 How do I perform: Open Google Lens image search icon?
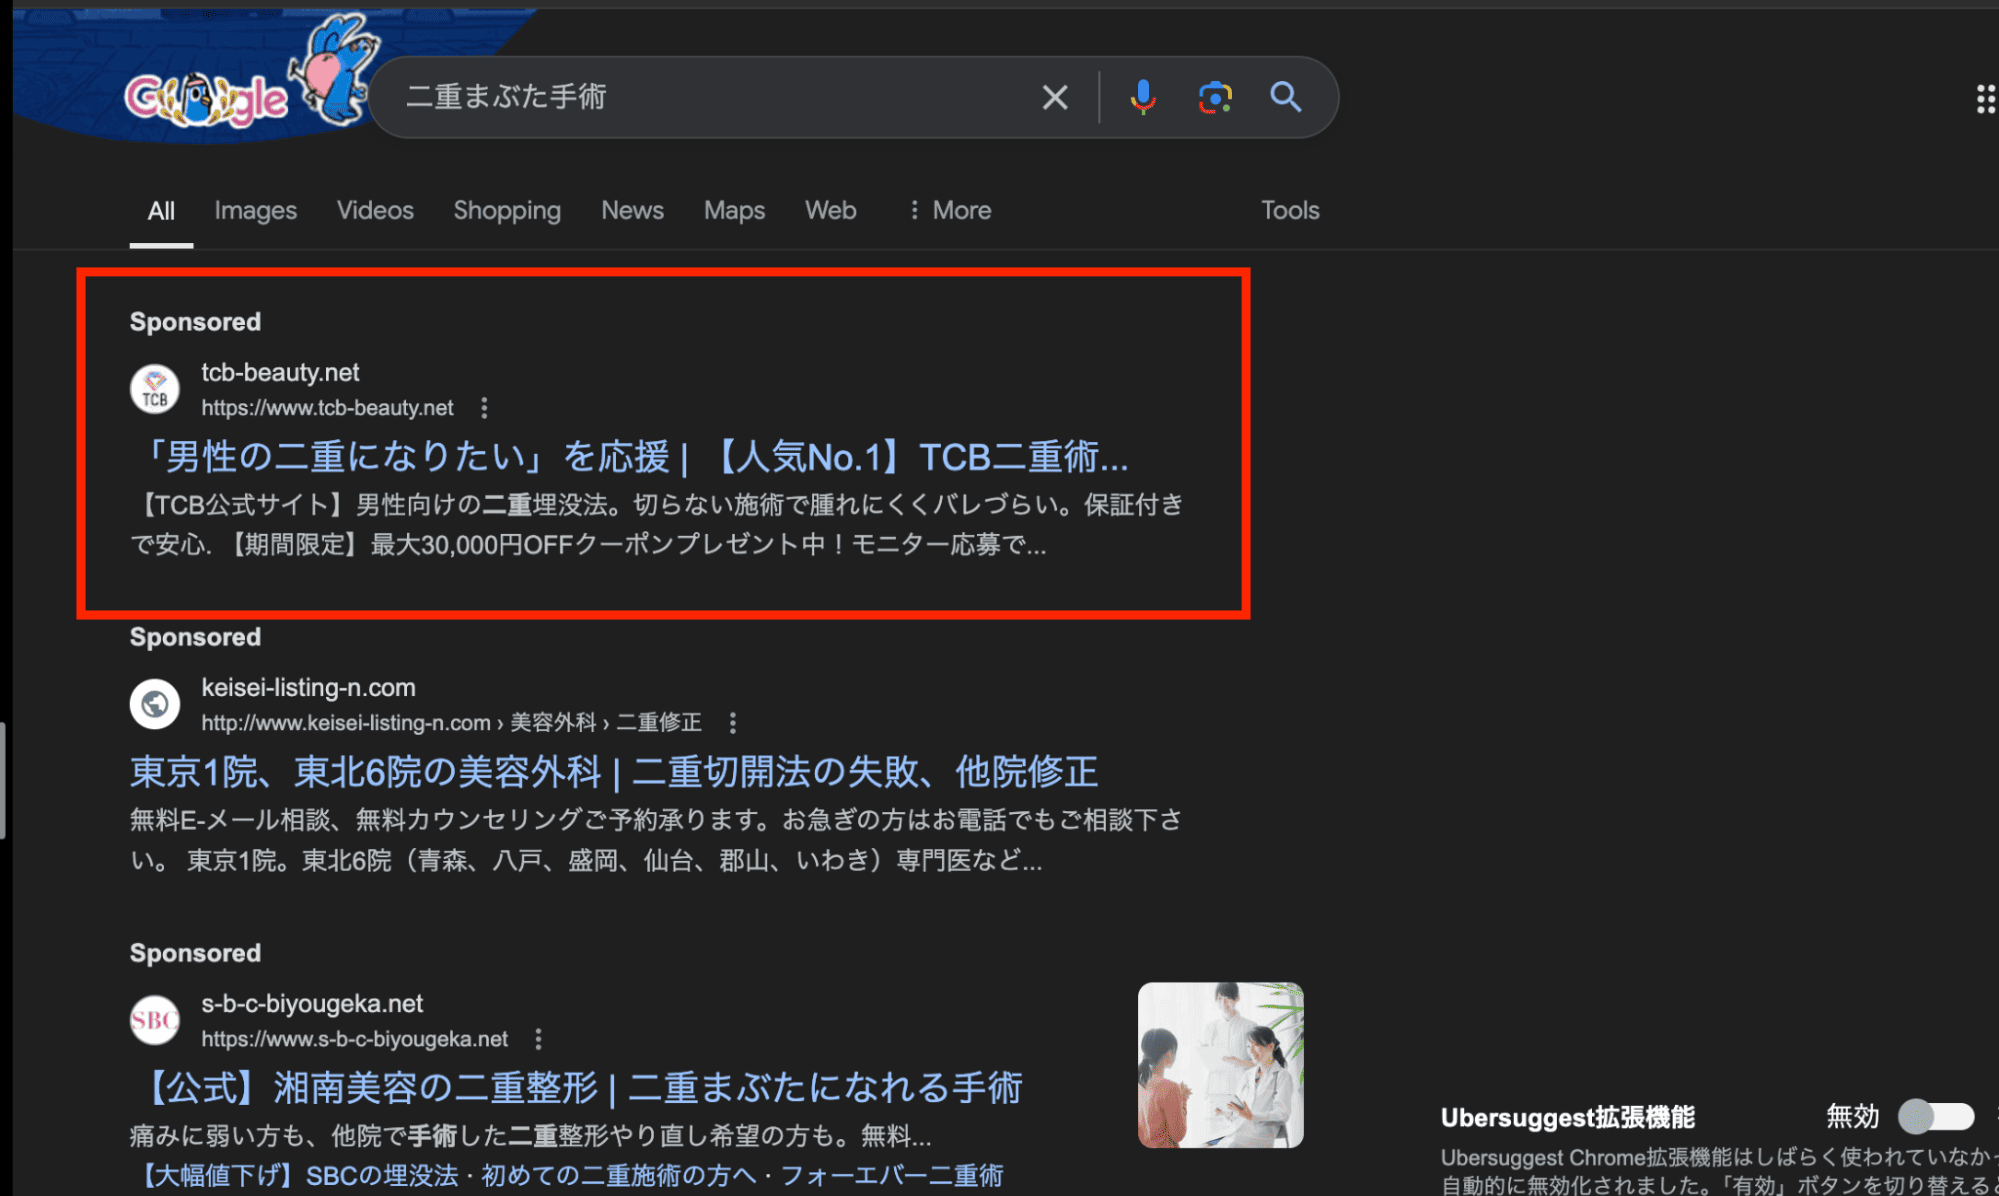click(1215, 97)
